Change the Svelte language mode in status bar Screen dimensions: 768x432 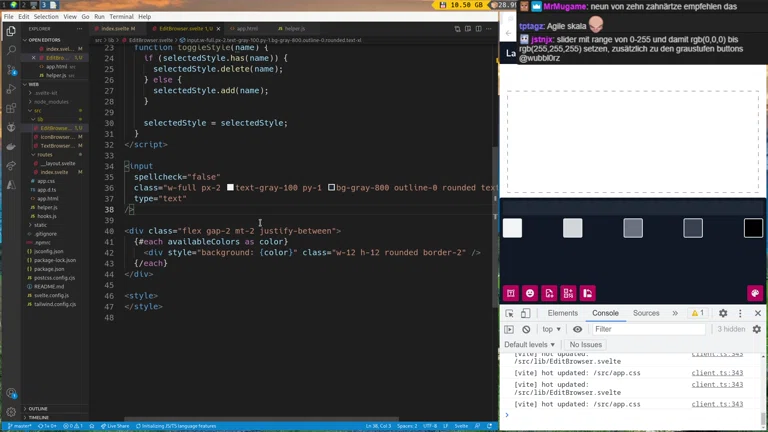(461, 426)
